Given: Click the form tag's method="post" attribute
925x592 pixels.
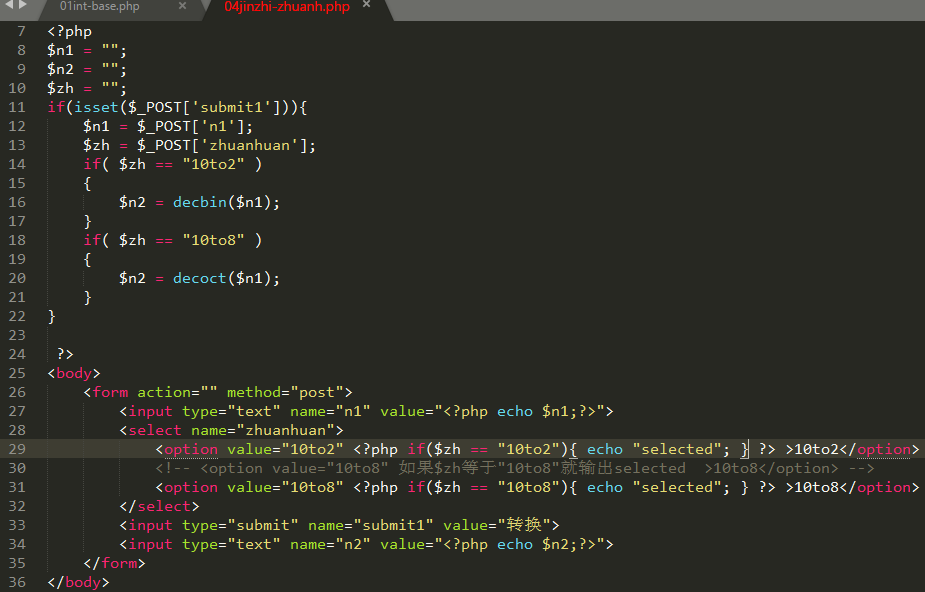Looking at the screenshot, I should pos(285,392).
